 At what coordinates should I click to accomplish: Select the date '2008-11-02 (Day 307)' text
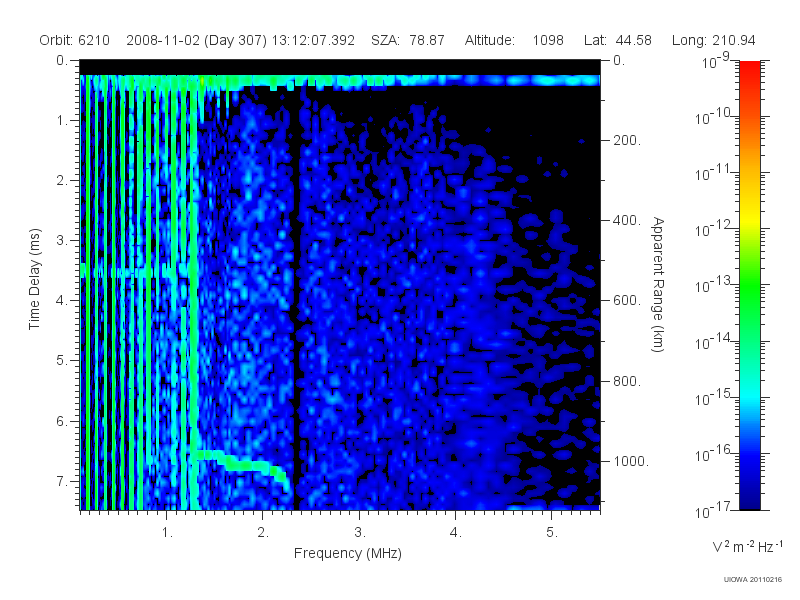pos(196,40)
